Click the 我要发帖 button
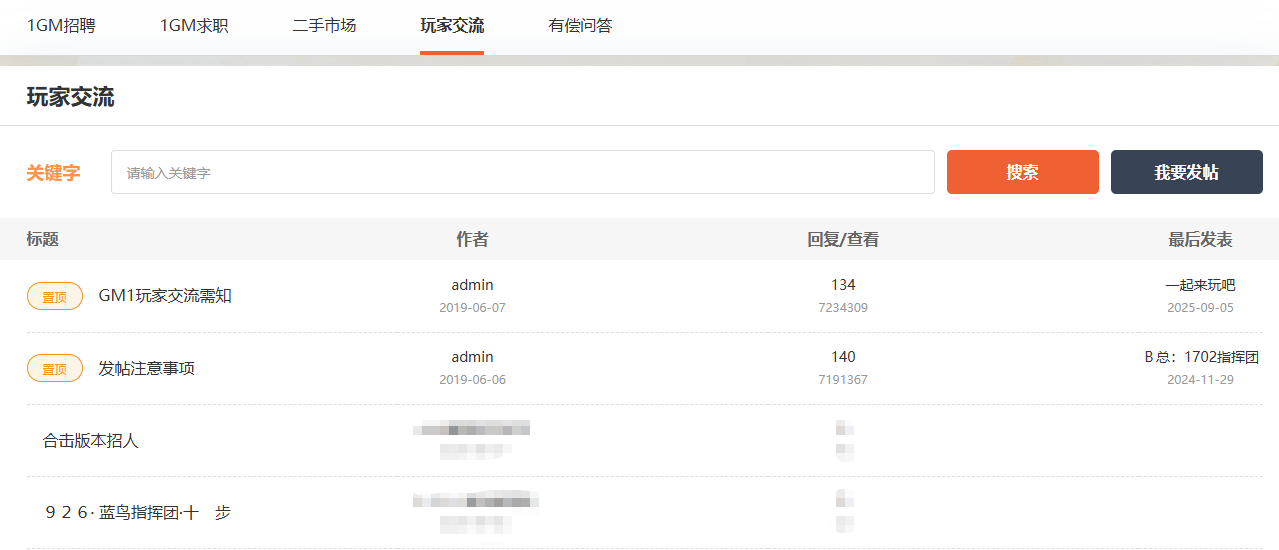 click(x=1187, y=172)
